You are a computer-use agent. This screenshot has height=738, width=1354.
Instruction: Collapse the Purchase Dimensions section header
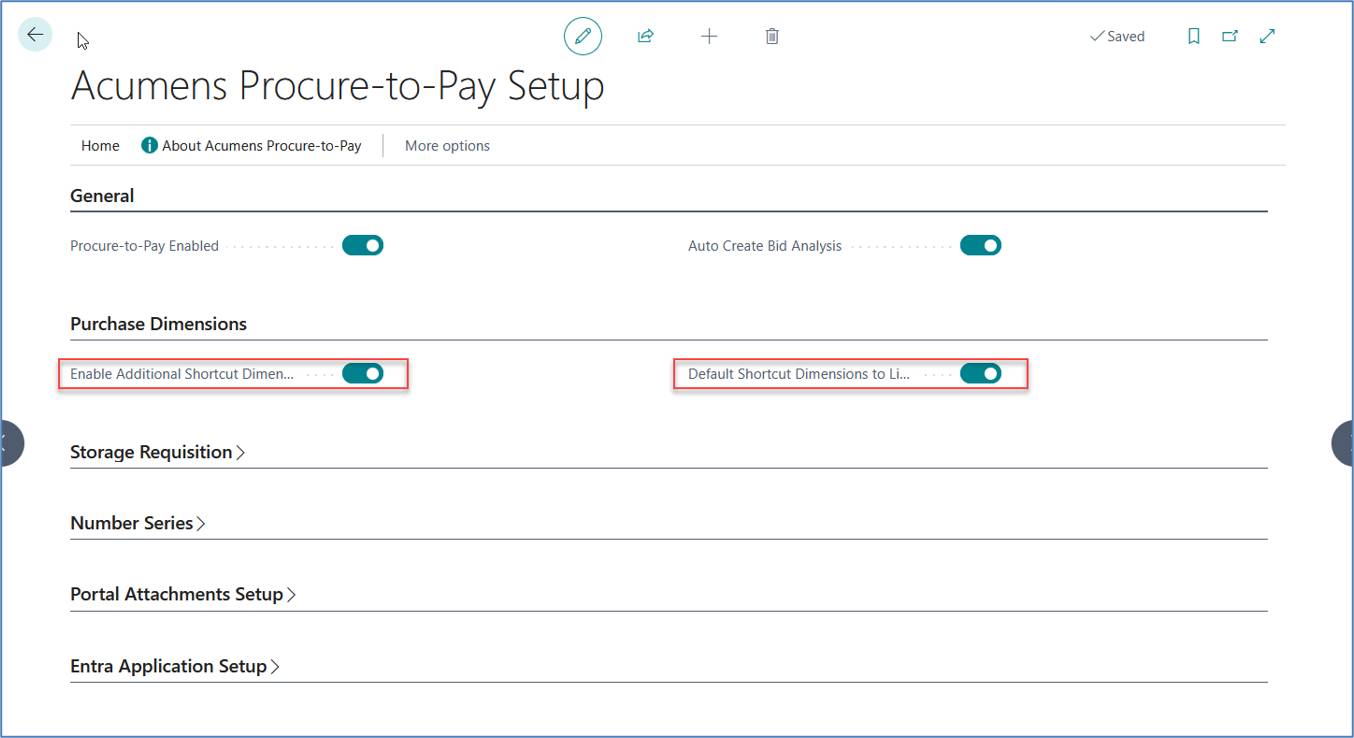[158, 324]
